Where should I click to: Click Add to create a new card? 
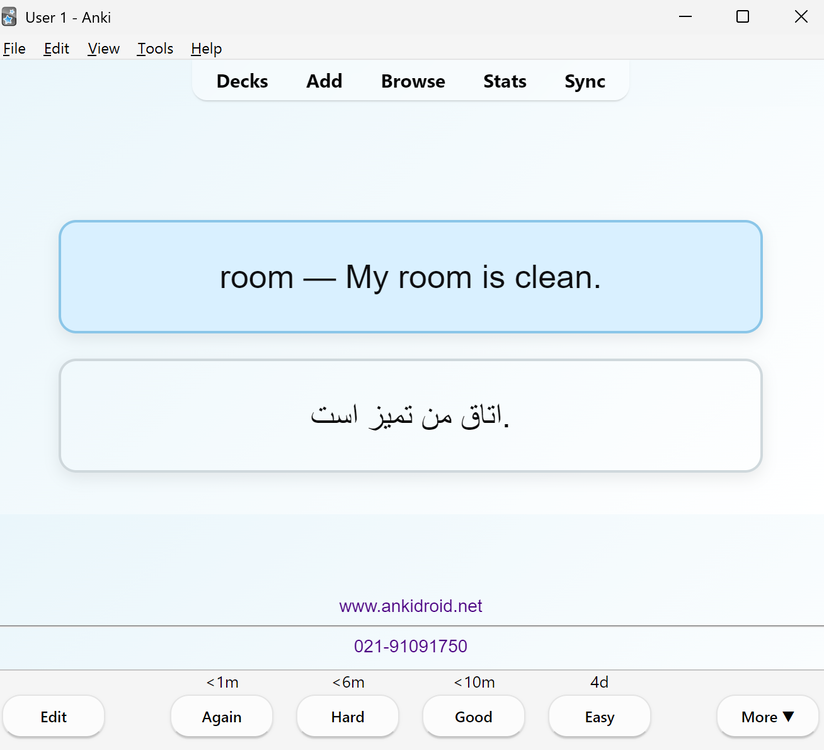[324, 81]
